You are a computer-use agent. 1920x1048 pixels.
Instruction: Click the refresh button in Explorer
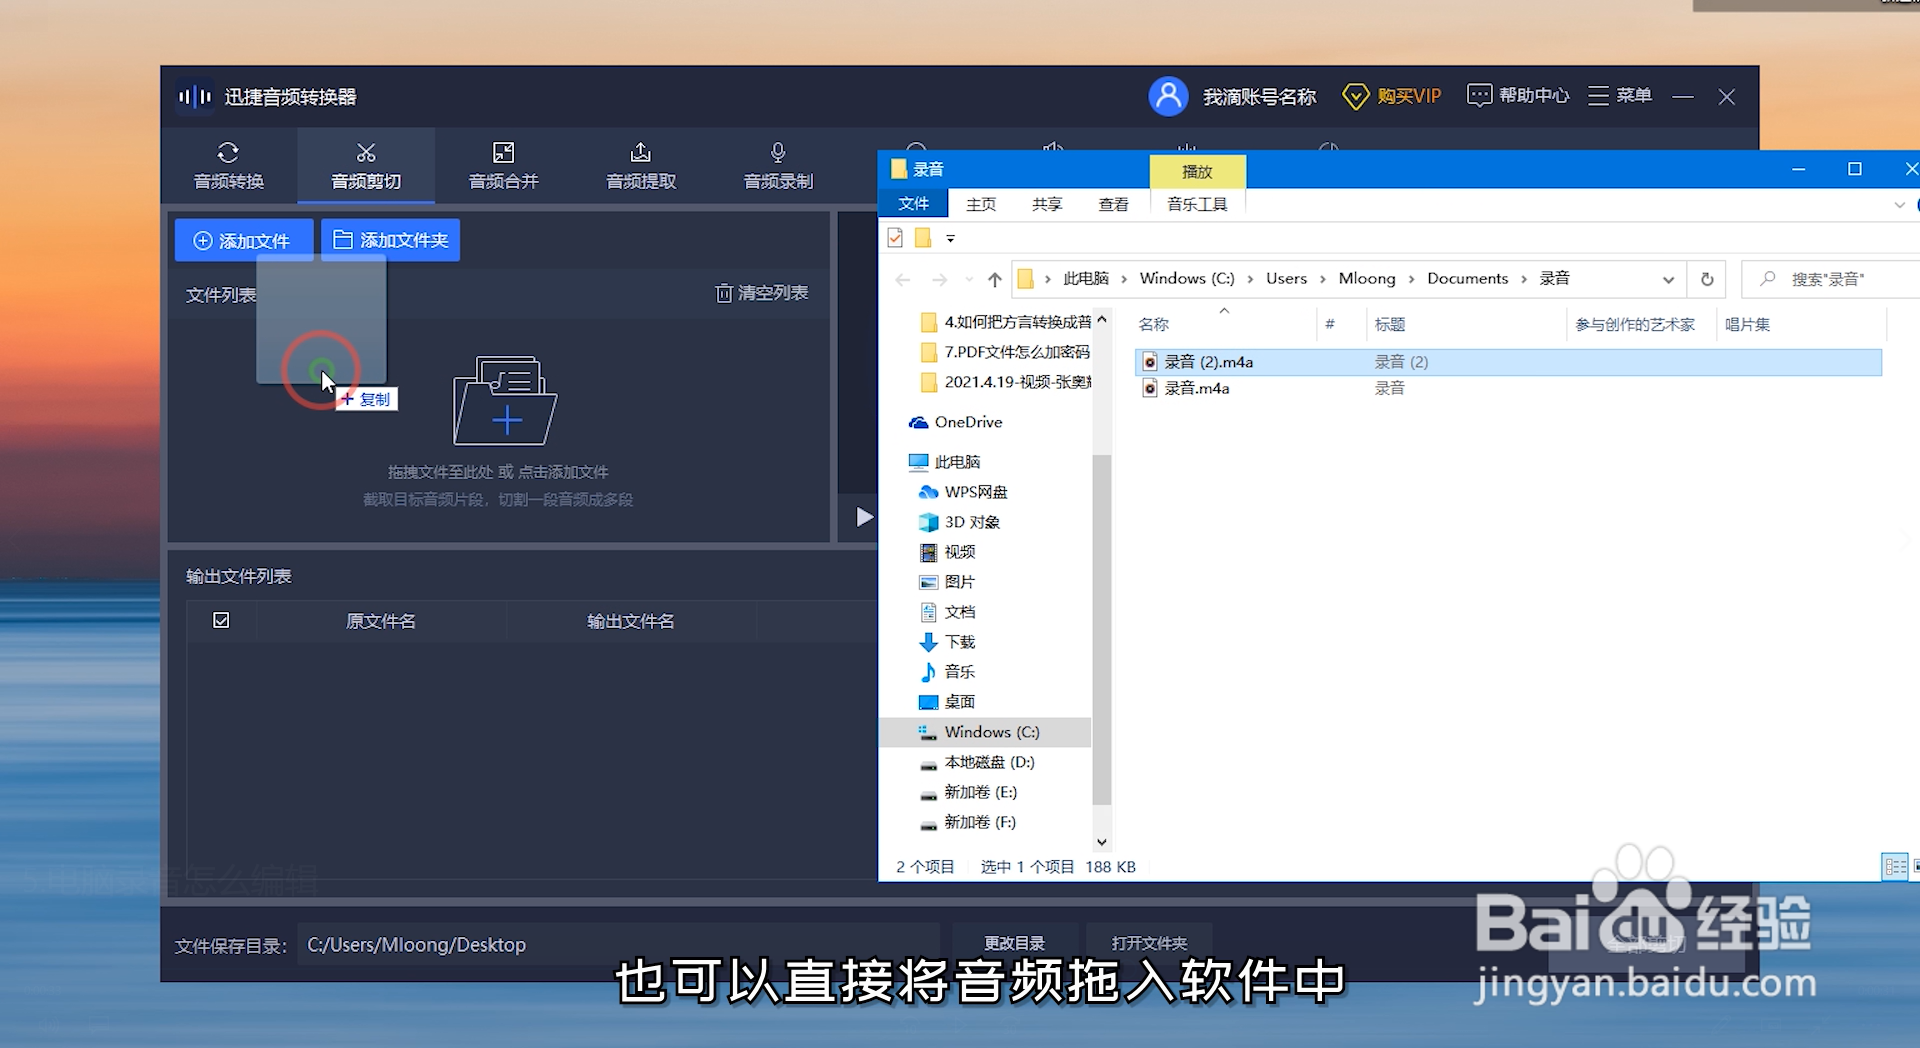point(1707,279)
